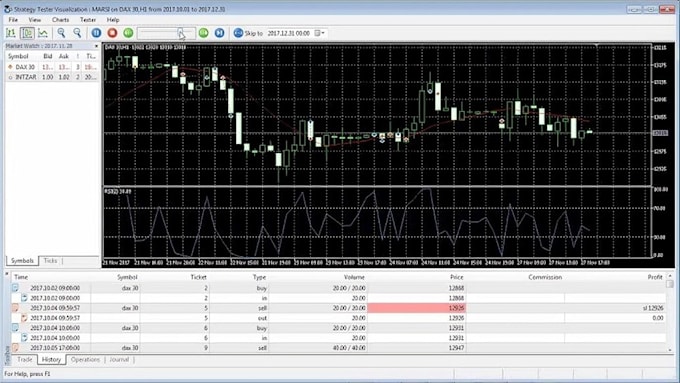The width and height of the screenshot is (680, 383).
Task: Click the RSI indicator label in subwindow
Action: 118,191
